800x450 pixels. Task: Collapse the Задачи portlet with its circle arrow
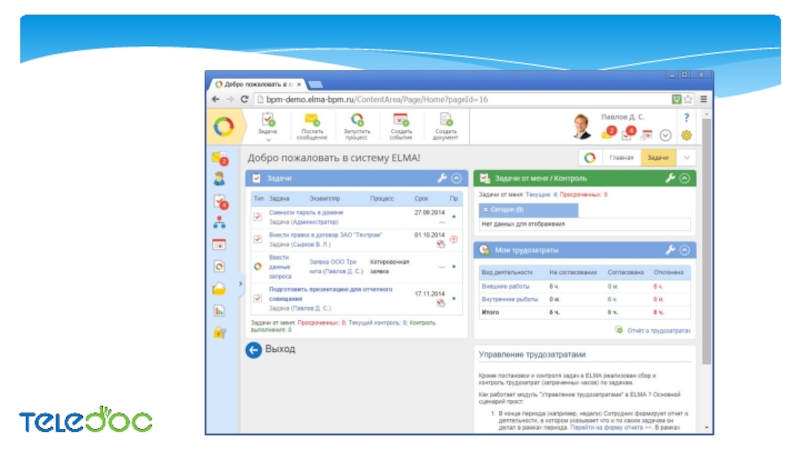pyautogui.click(x=457, y=178)
